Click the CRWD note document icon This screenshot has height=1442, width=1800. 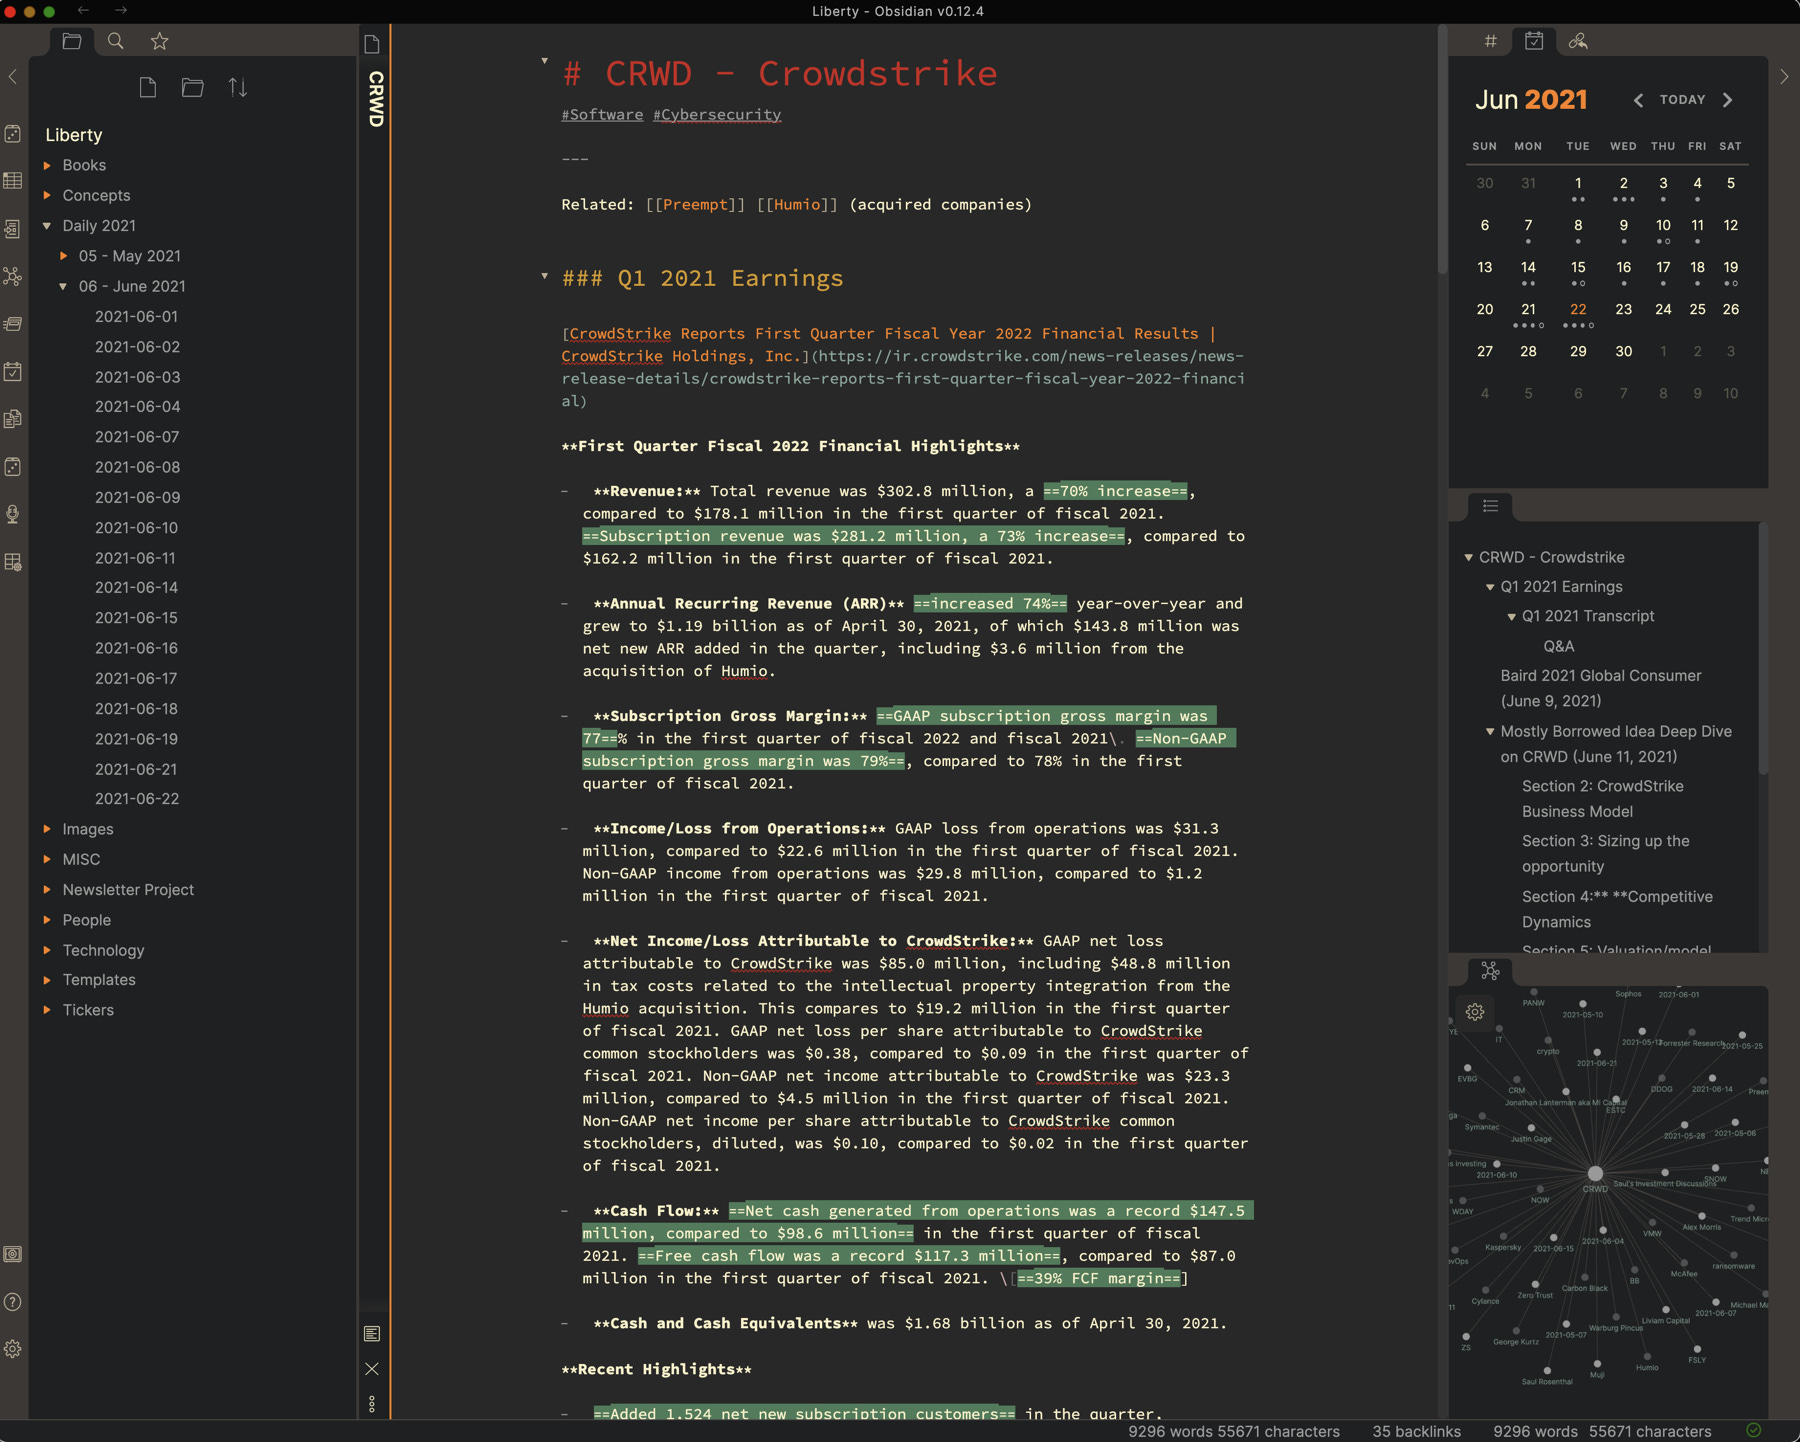pyautogui.click(x=372, y=44)
